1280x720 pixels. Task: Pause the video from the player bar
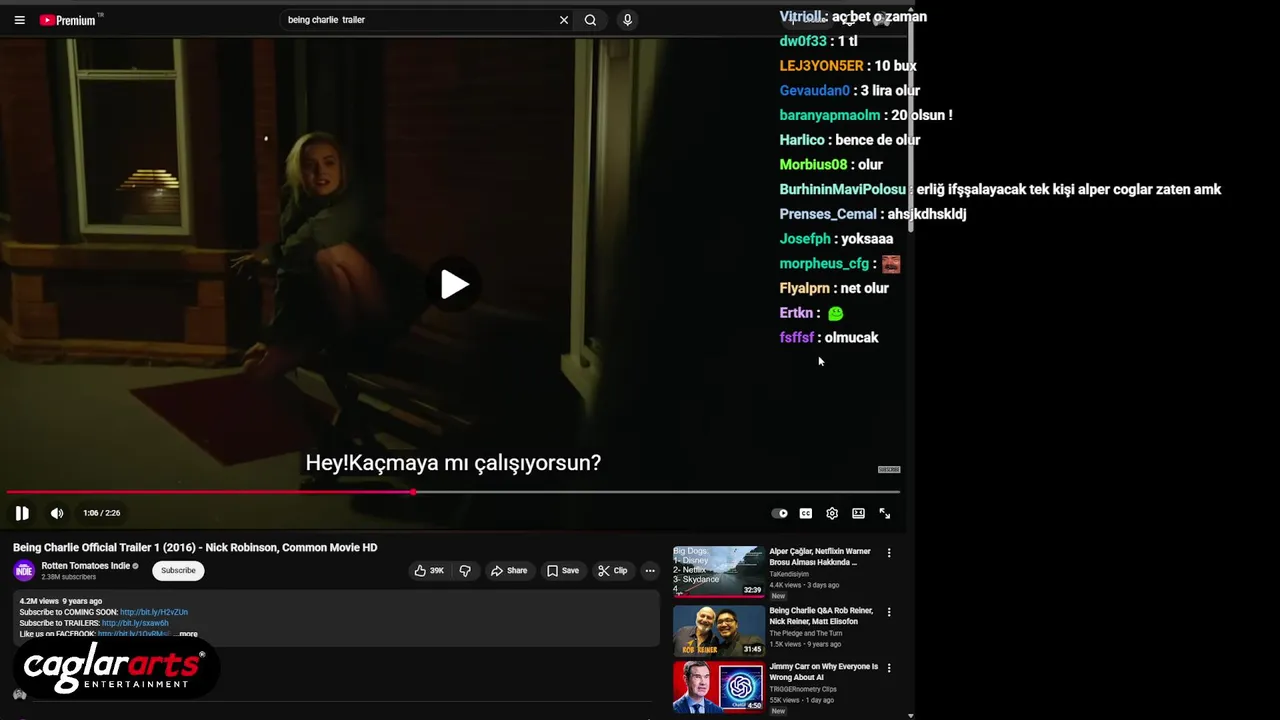tap(22, 513)
